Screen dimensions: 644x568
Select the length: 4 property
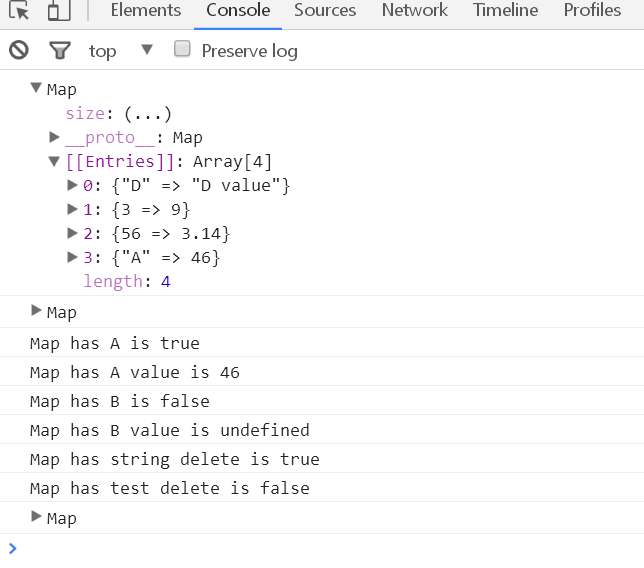tap(127, 282)
